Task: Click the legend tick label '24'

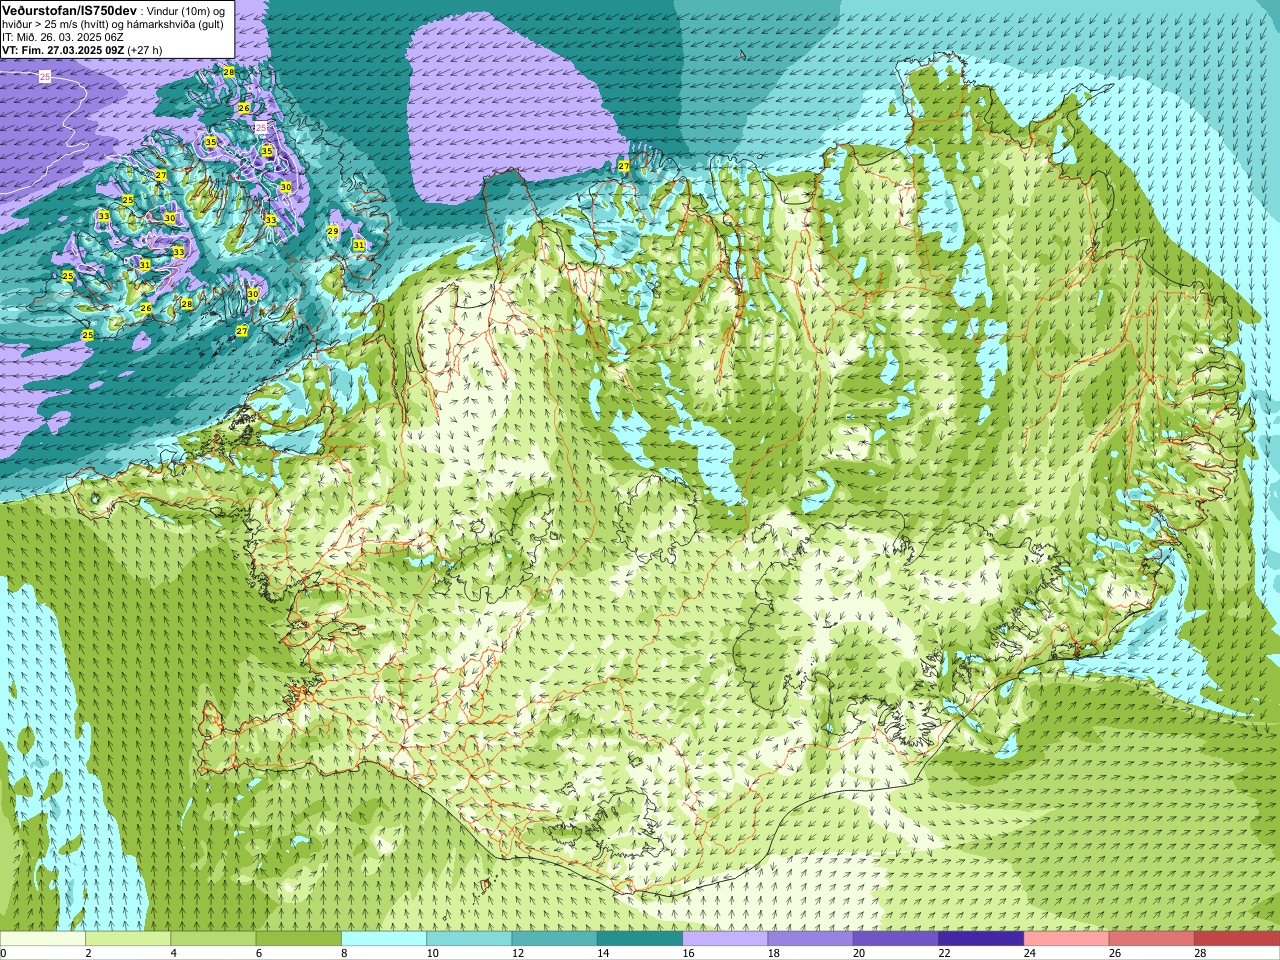Action: coord(1029,953)
